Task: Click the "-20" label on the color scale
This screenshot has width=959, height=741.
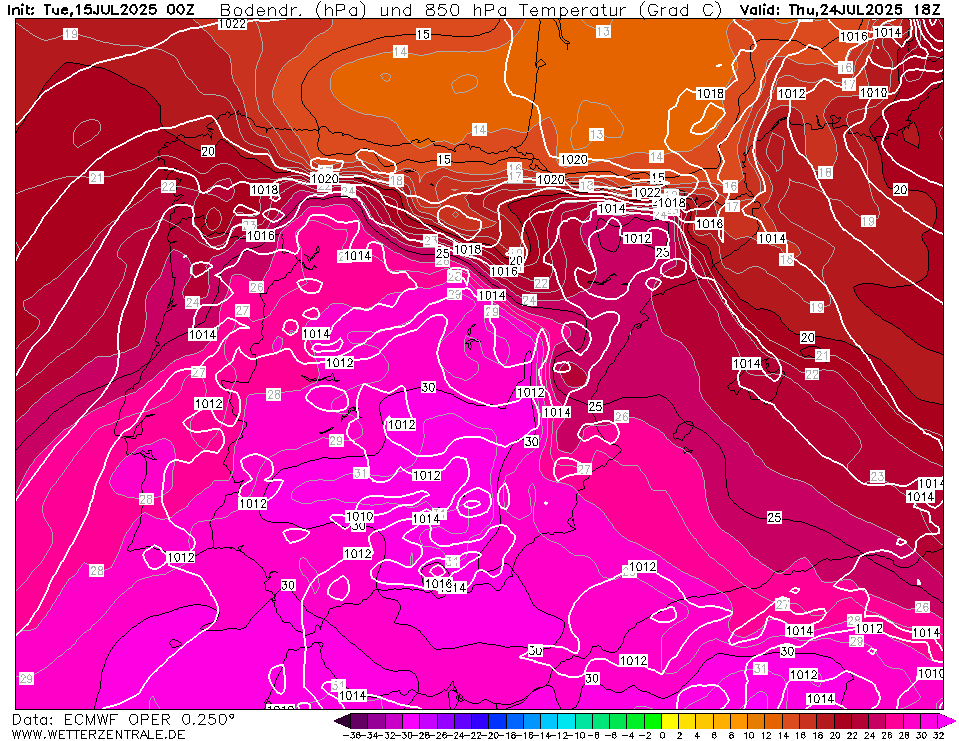Action: 492,735
